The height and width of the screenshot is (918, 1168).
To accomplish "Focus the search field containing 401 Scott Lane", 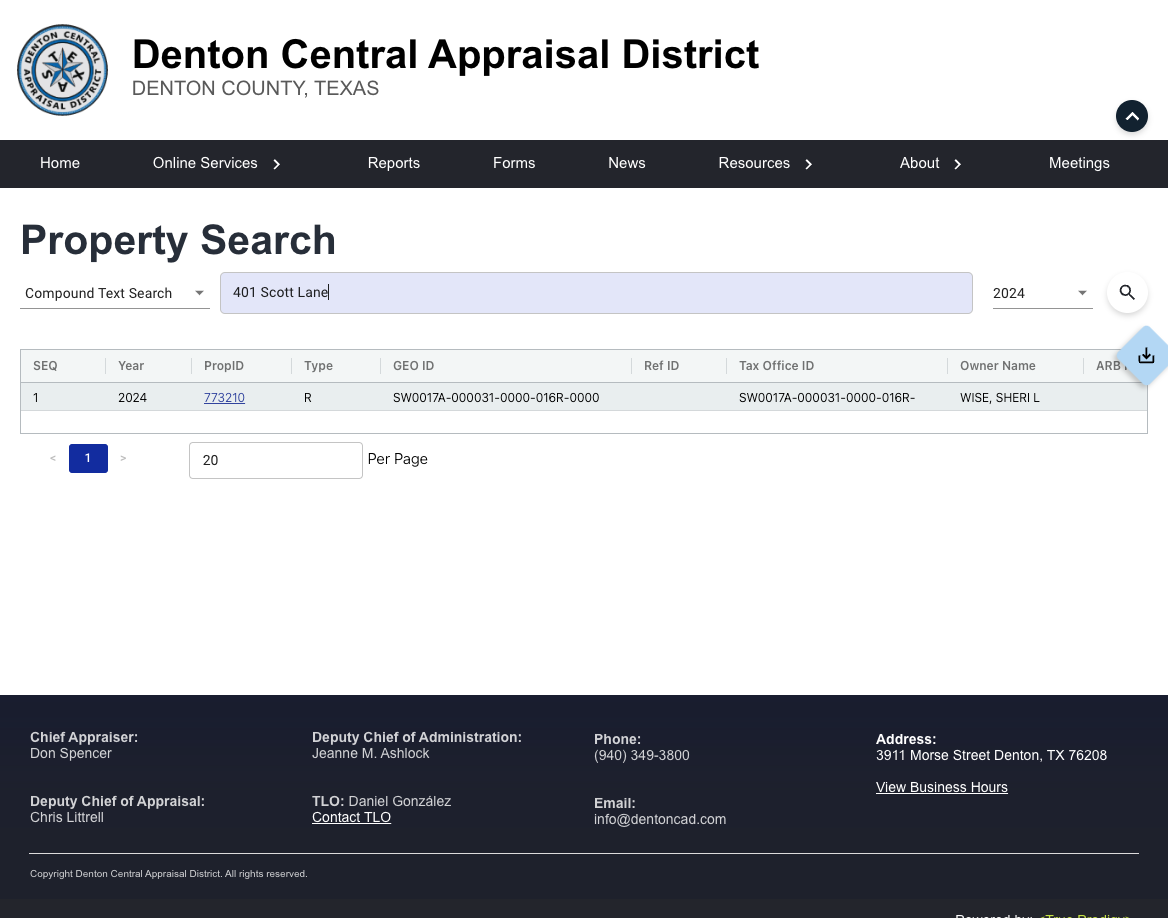I will pos(596,293).
